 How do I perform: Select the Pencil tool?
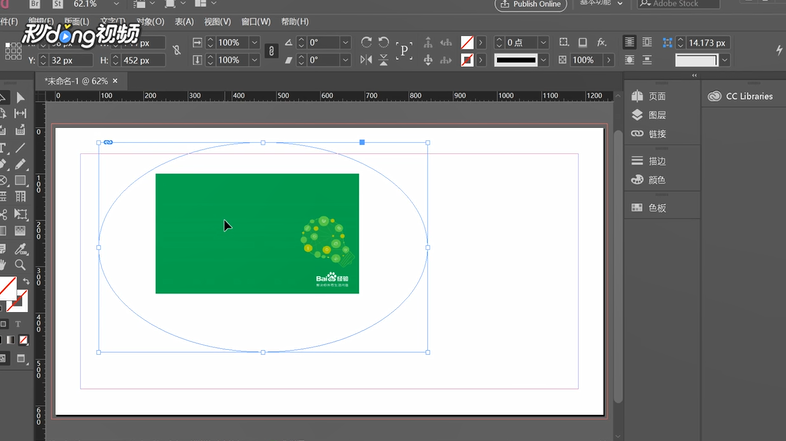click(x=21, y=164)
